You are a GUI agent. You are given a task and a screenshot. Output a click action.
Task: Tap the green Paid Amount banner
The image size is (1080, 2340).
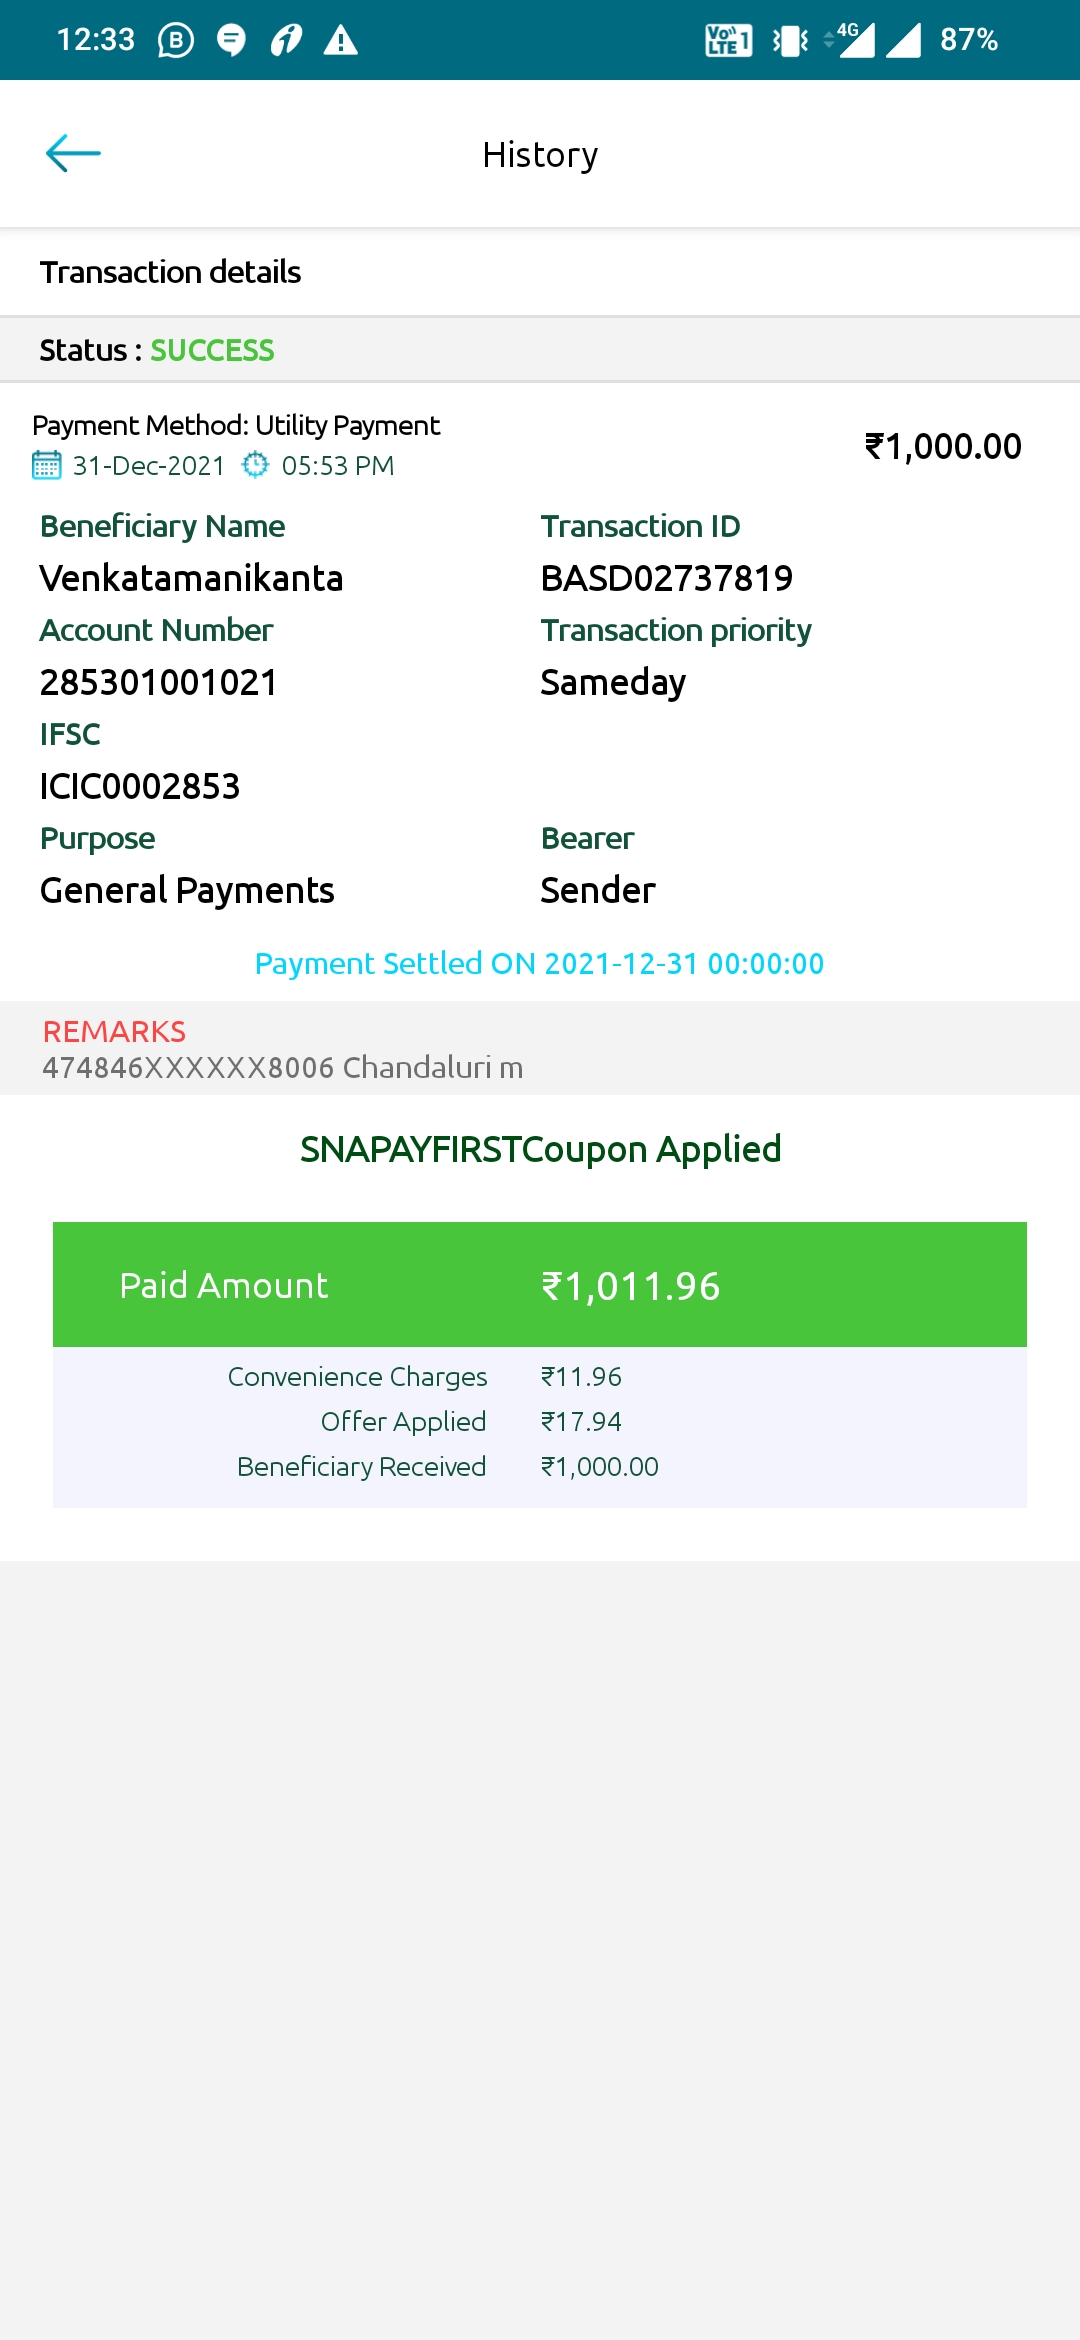pyautogui.click(x=540, y=1285)
